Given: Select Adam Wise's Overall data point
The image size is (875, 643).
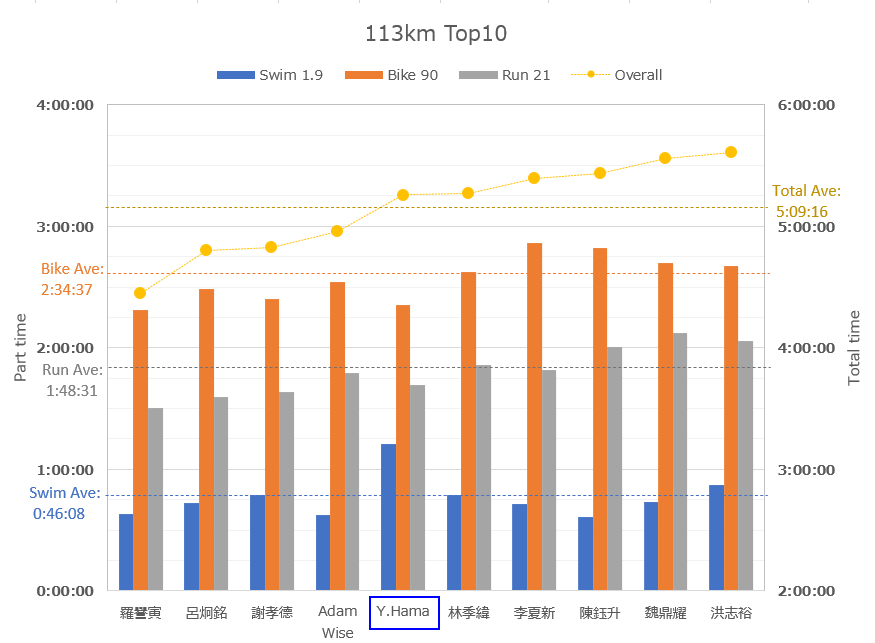Looking at the screenshot, I should point(337,231).
